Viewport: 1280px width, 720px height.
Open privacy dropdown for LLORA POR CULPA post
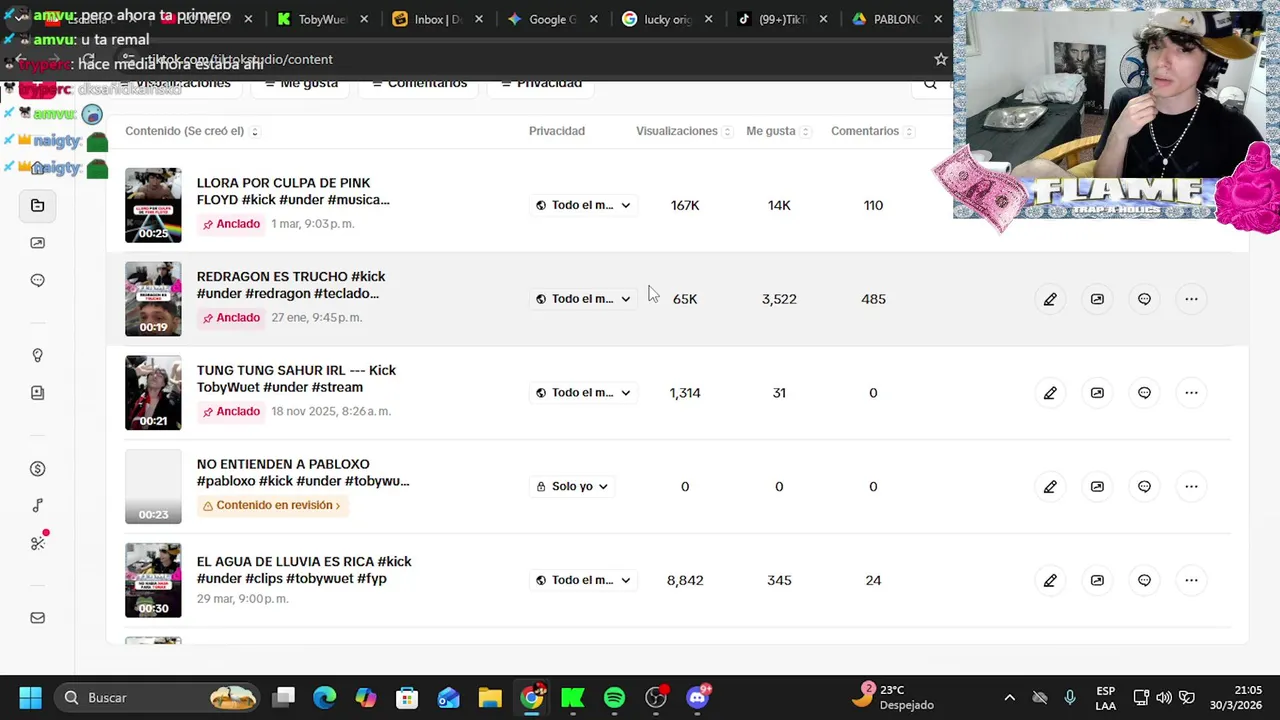tap(583, 205)
